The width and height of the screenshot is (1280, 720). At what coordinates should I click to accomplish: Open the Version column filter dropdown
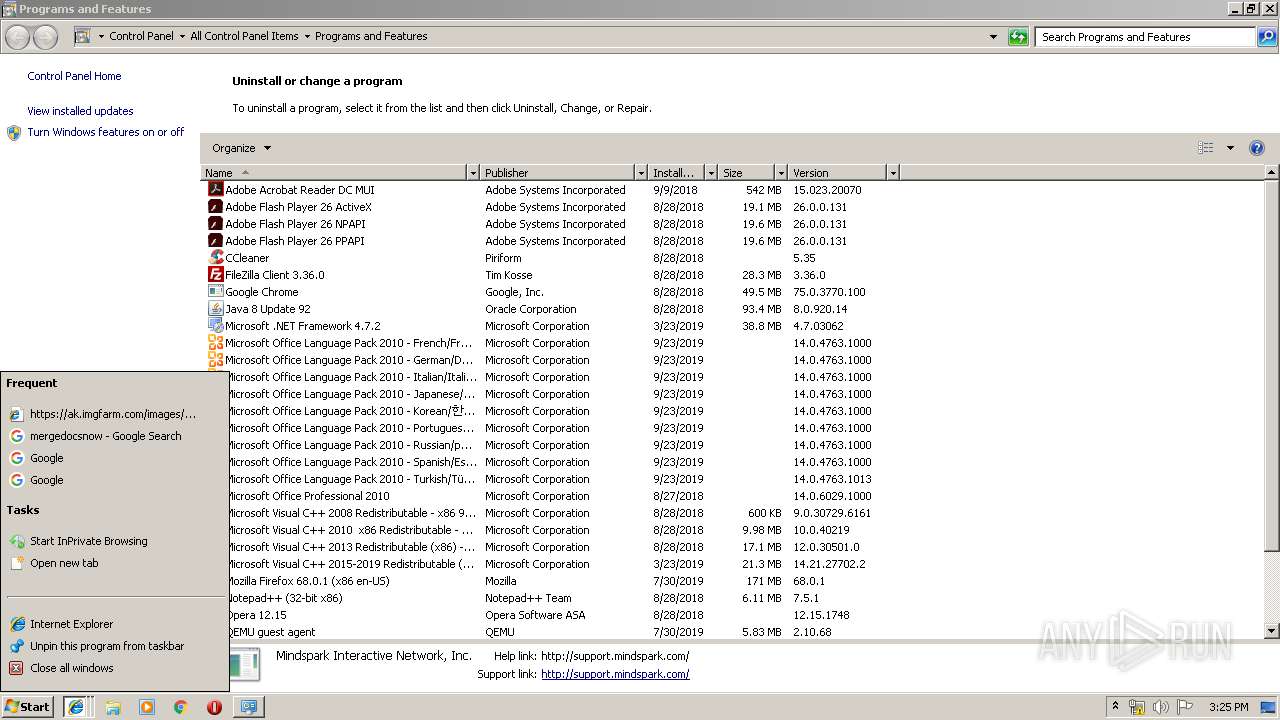click(x=893, y=173)
